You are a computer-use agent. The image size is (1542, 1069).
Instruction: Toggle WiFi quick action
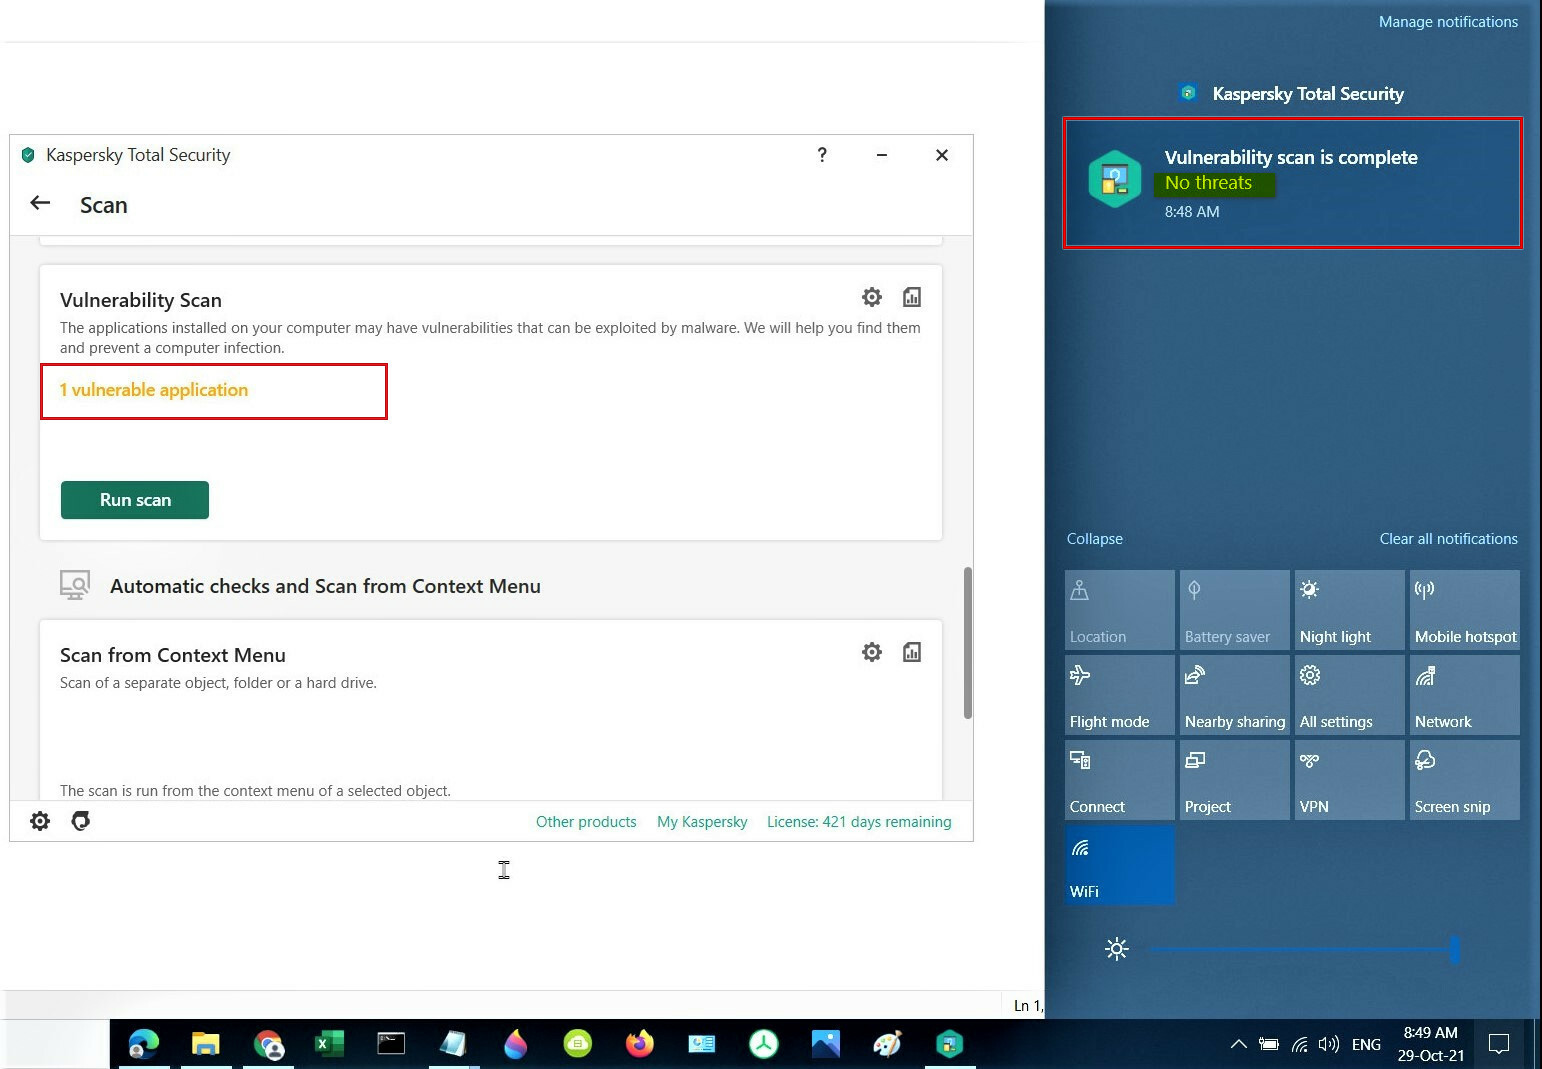1120,865
